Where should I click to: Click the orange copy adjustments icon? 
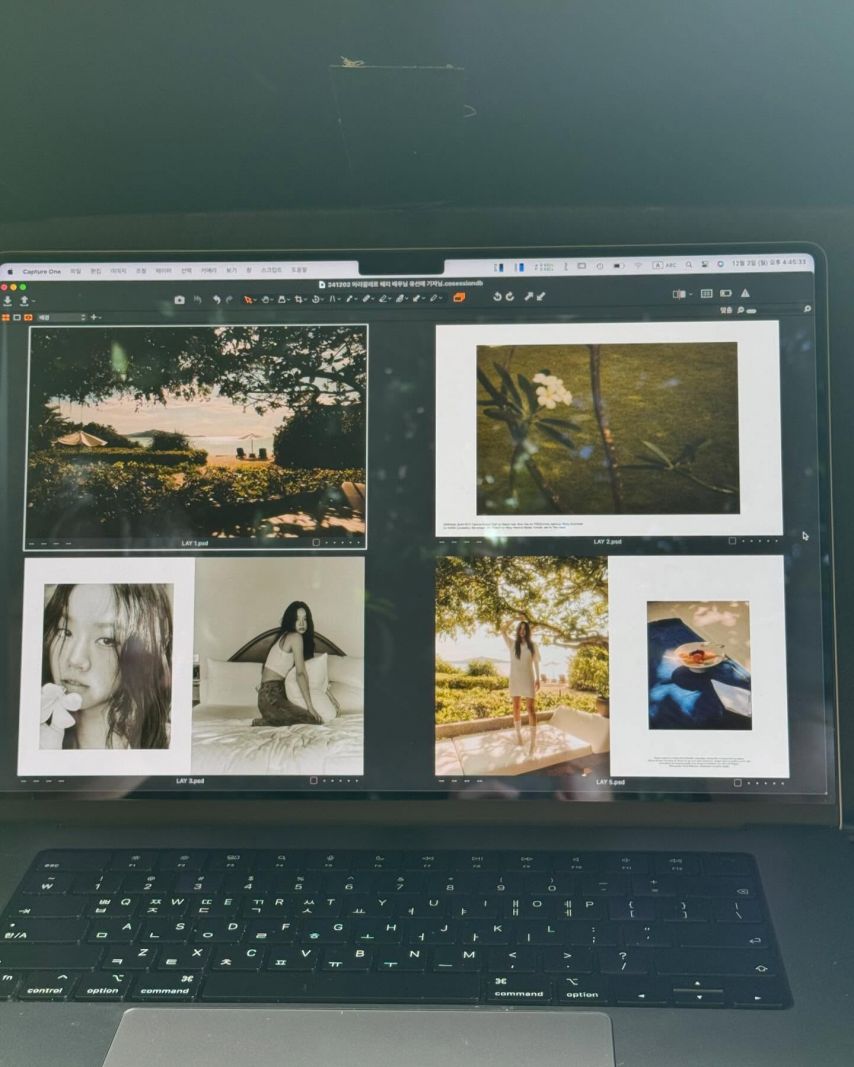(x=459, y=297)
